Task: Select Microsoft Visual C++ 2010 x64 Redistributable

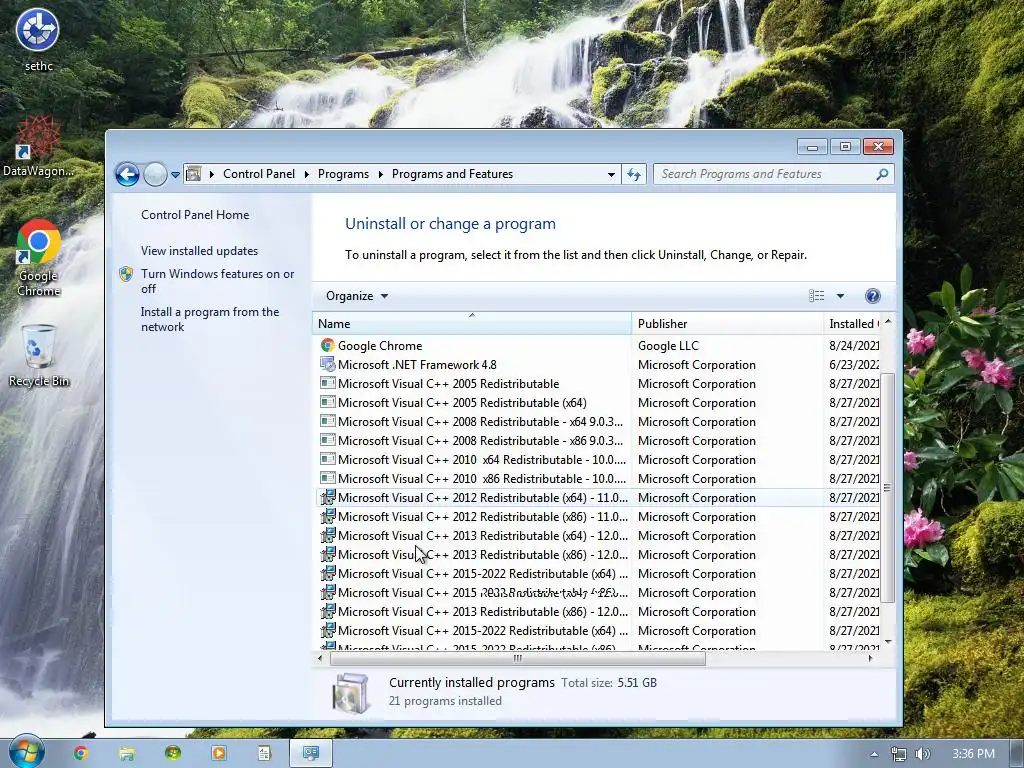Action: pyautogui.click(x=481, y=459)
